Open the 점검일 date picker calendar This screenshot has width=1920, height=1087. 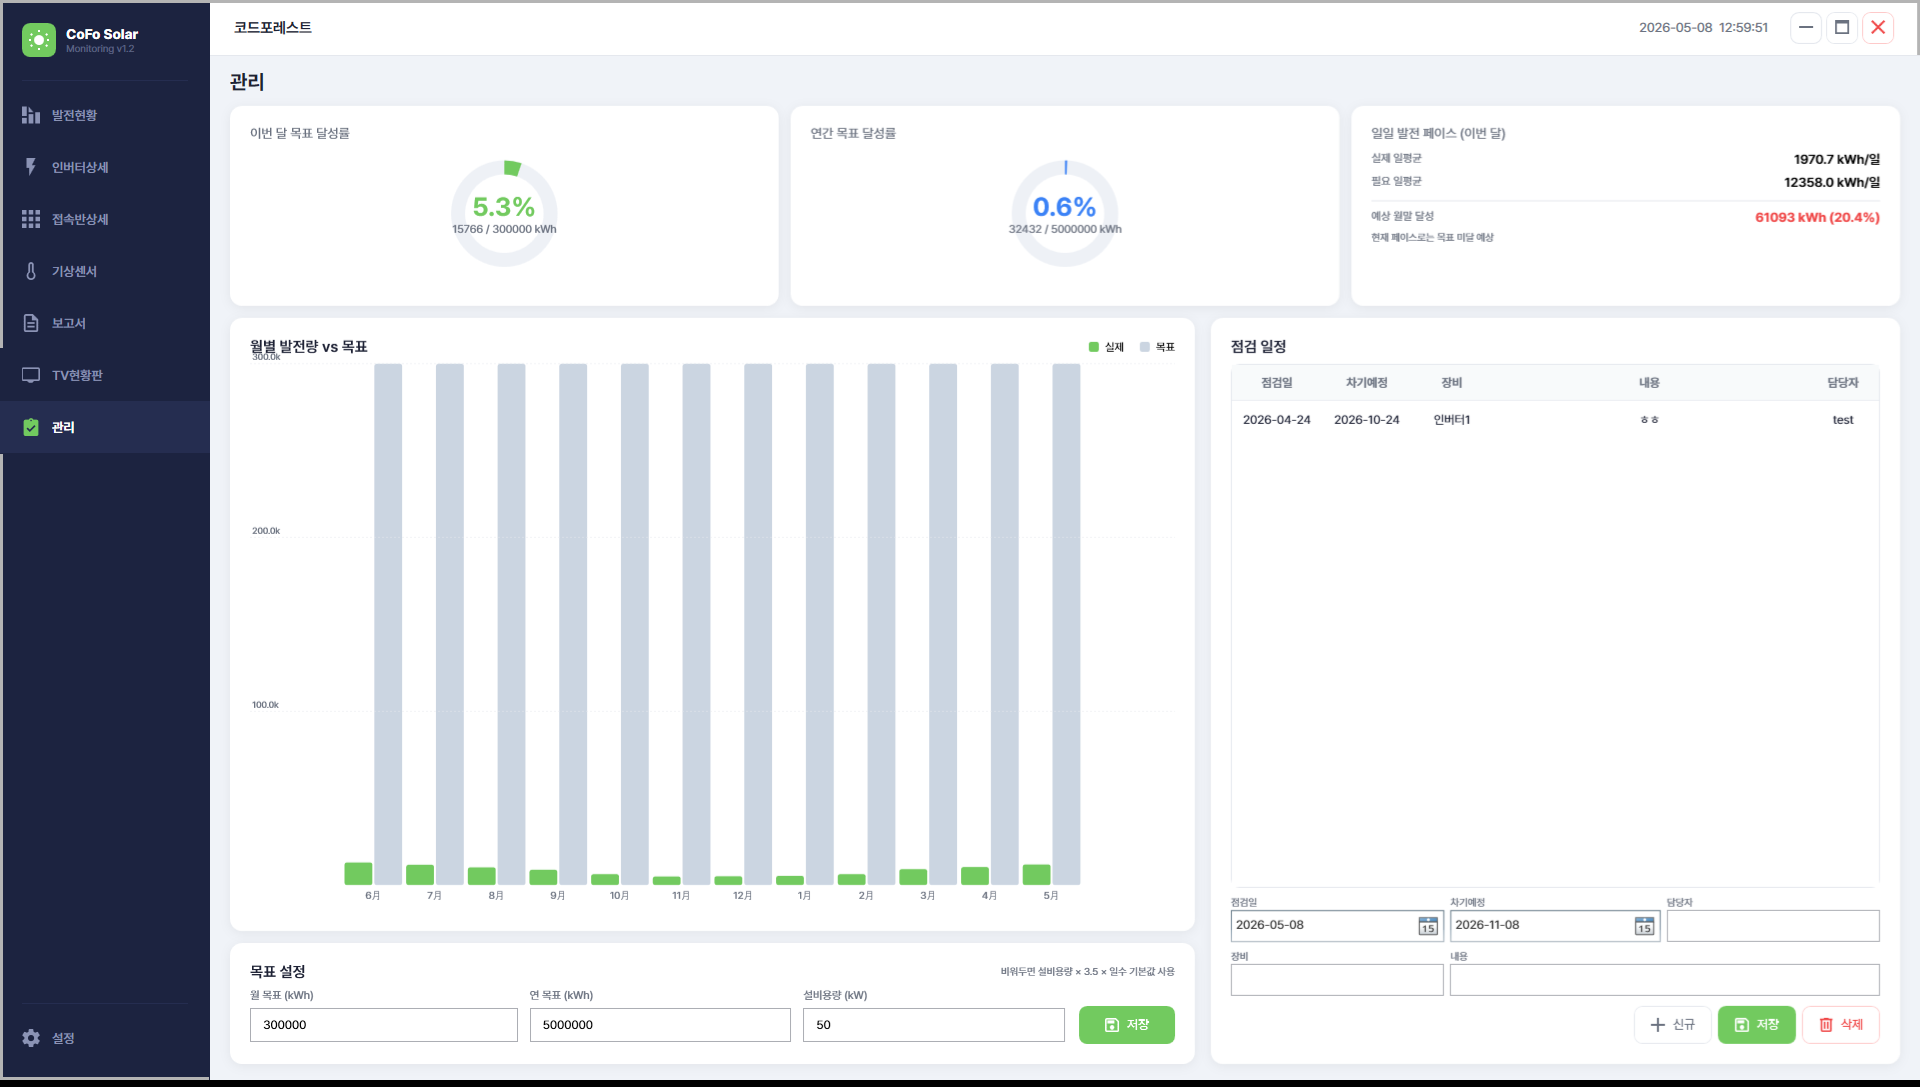click(1428, 926)
